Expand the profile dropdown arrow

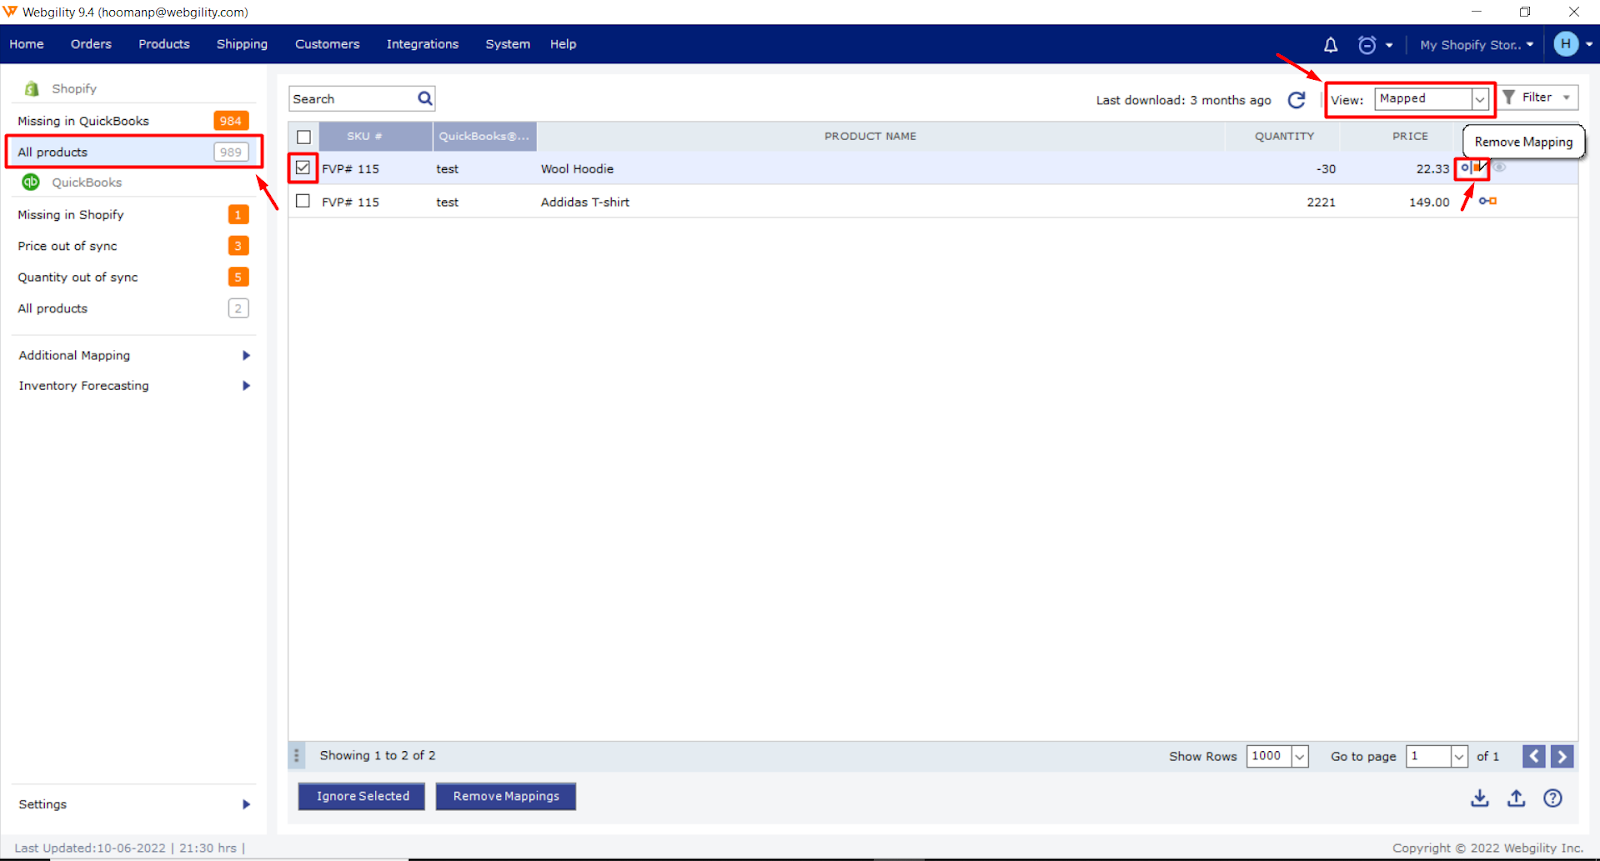[x=1589, y=44]
